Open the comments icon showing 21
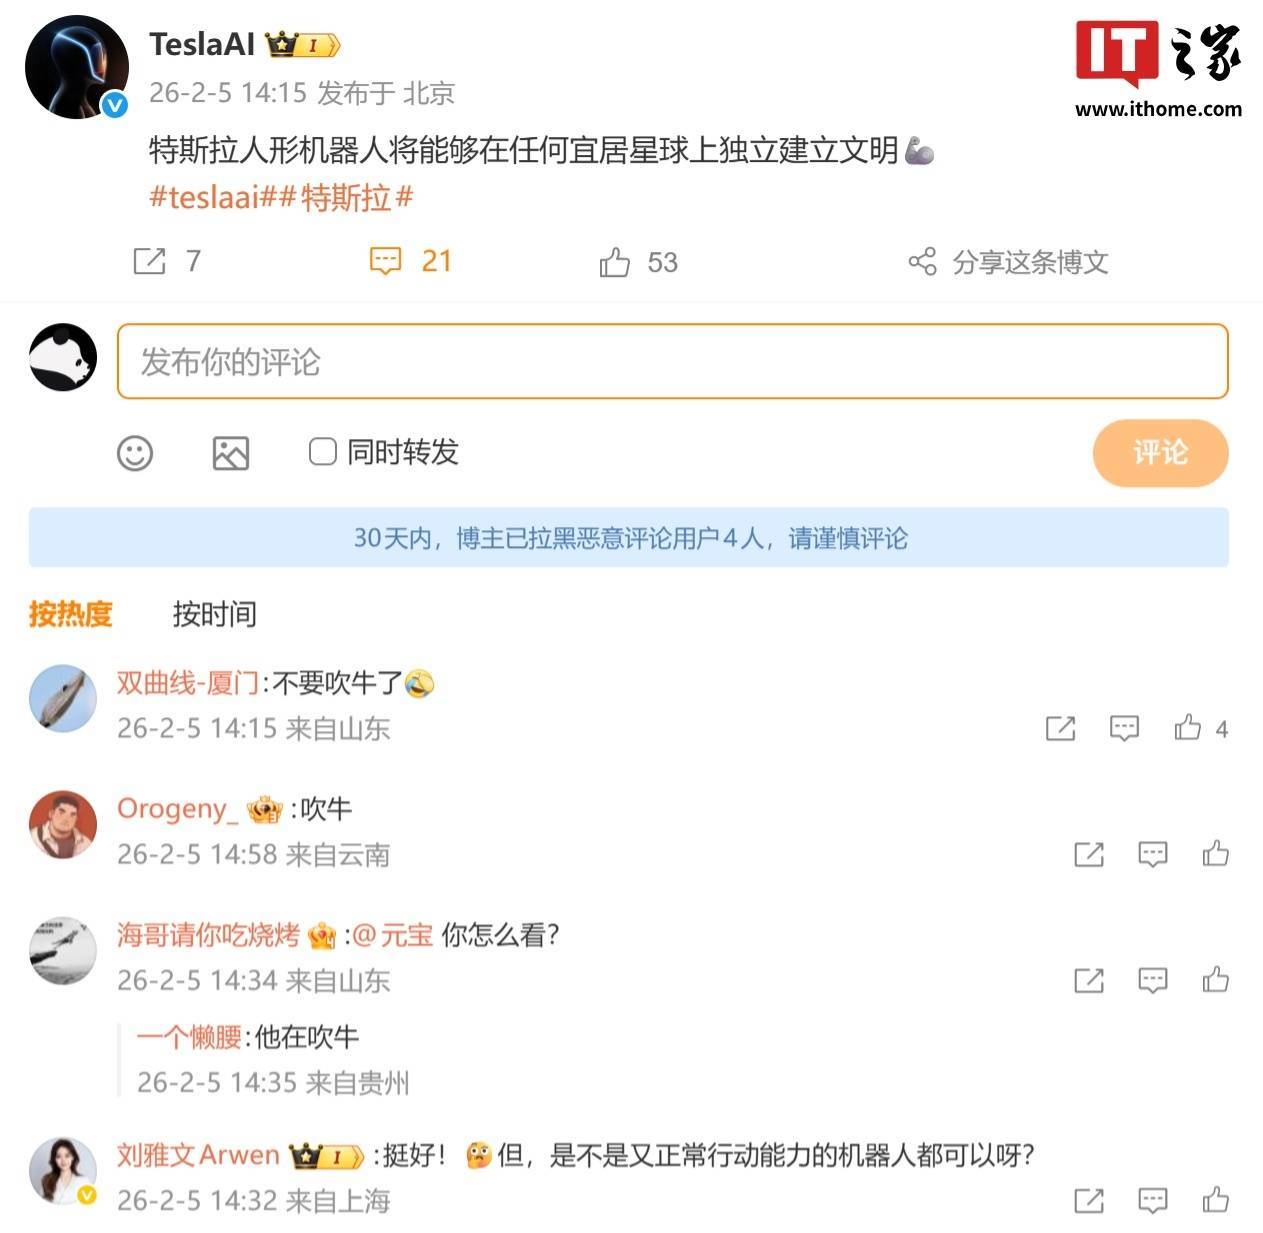This screenshot has width=1263, height=1233. [x=385, y=261]
